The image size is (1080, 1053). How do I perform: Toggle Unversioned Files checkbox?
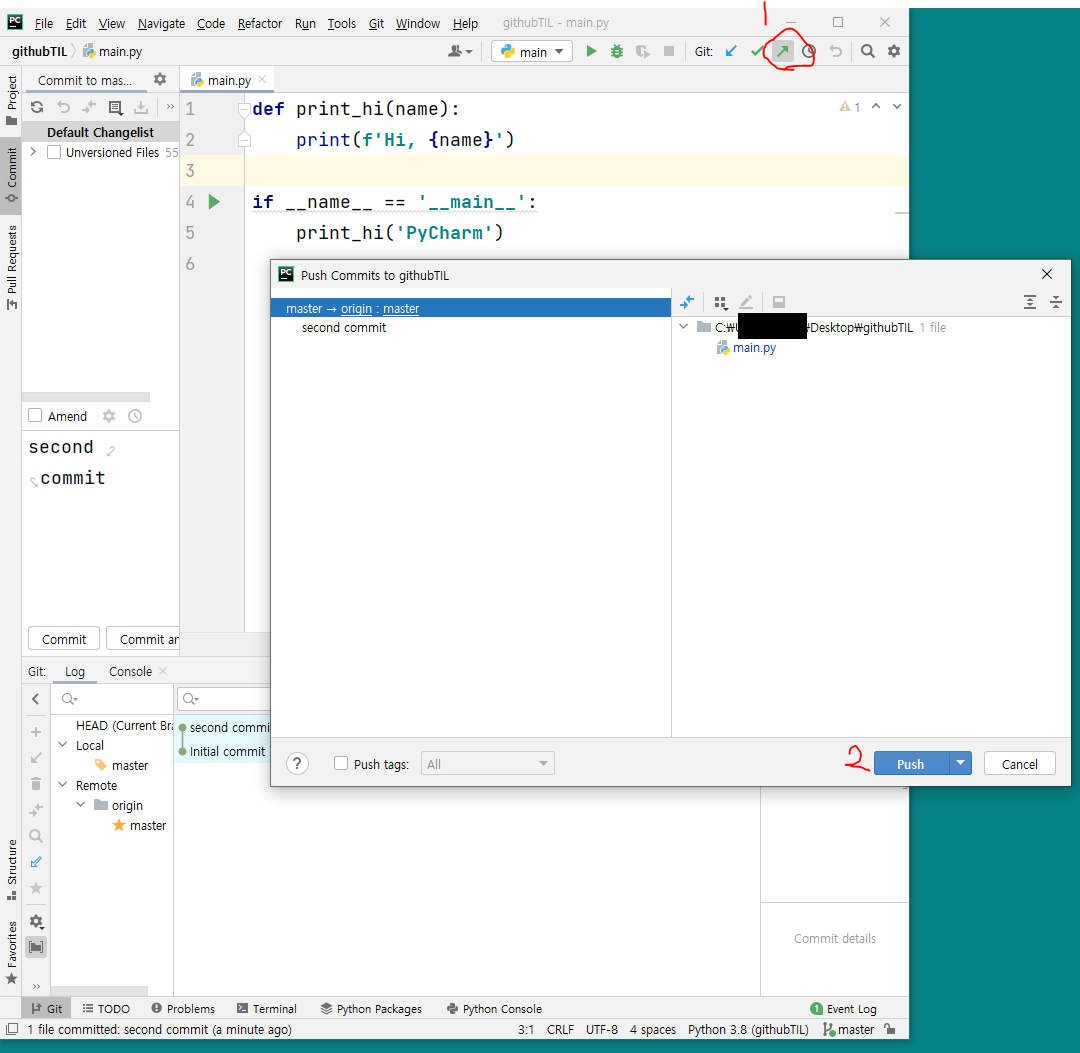[x=54, y=152]
